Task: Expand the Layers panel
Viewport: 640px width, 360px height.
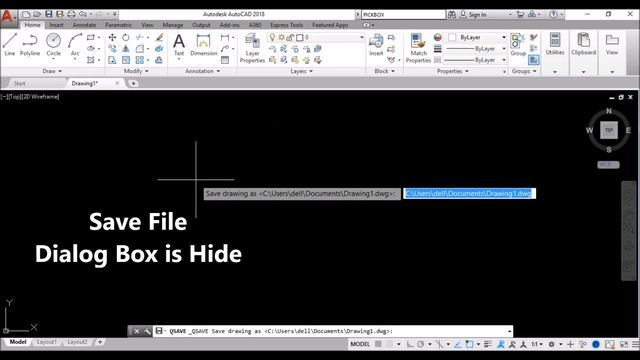Action: (x=302, y=71)
